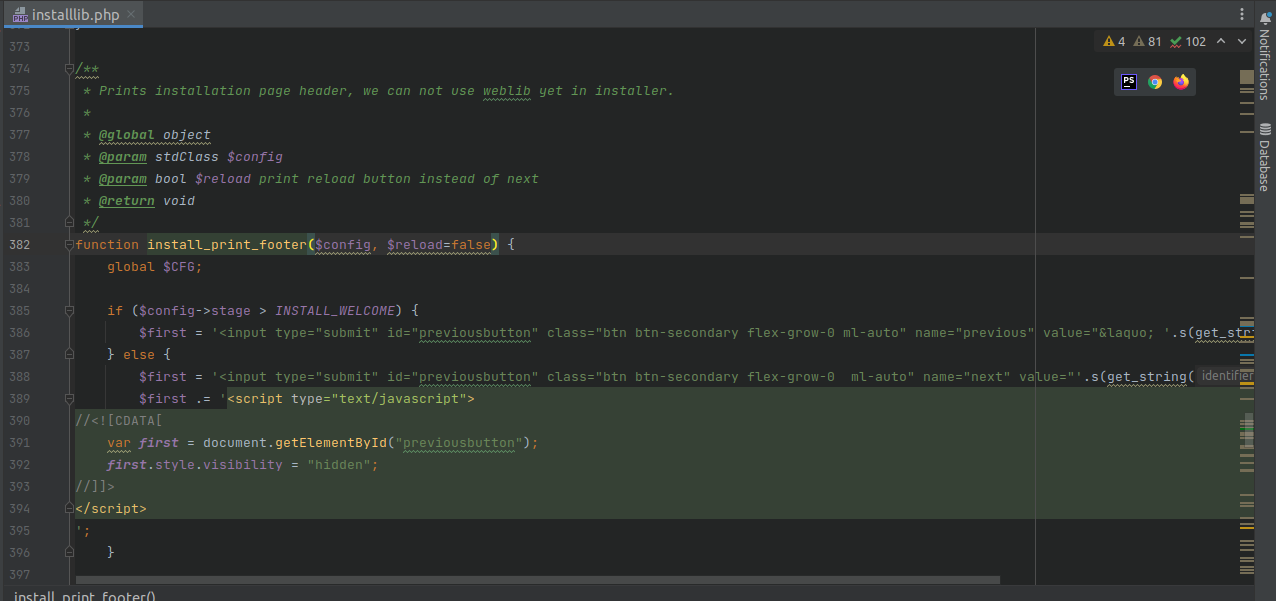Image resolution: width=1276 pixels, height=601 pixels.
Task: Close the installlib.php tab
Action: 131,14
